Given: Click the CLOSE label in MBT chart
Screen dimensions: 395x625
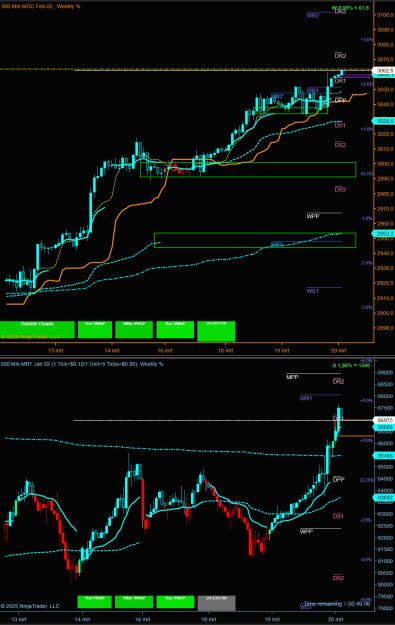Looking at the screenshot, I should coord(367,480).
